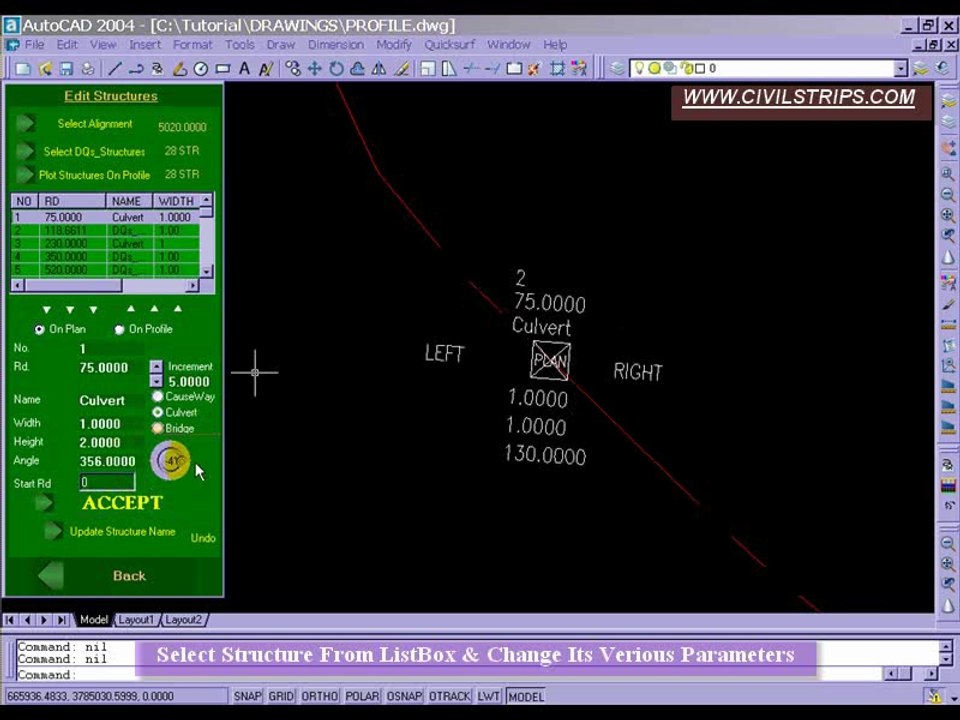
Task: Select the Extend tool icon
Action: pyautogui.click(x=492, y=69)
